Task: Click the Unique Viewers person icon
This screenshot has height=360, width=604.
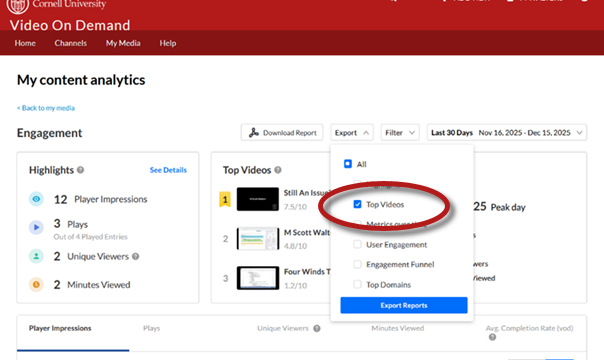Action: (36, 256)
